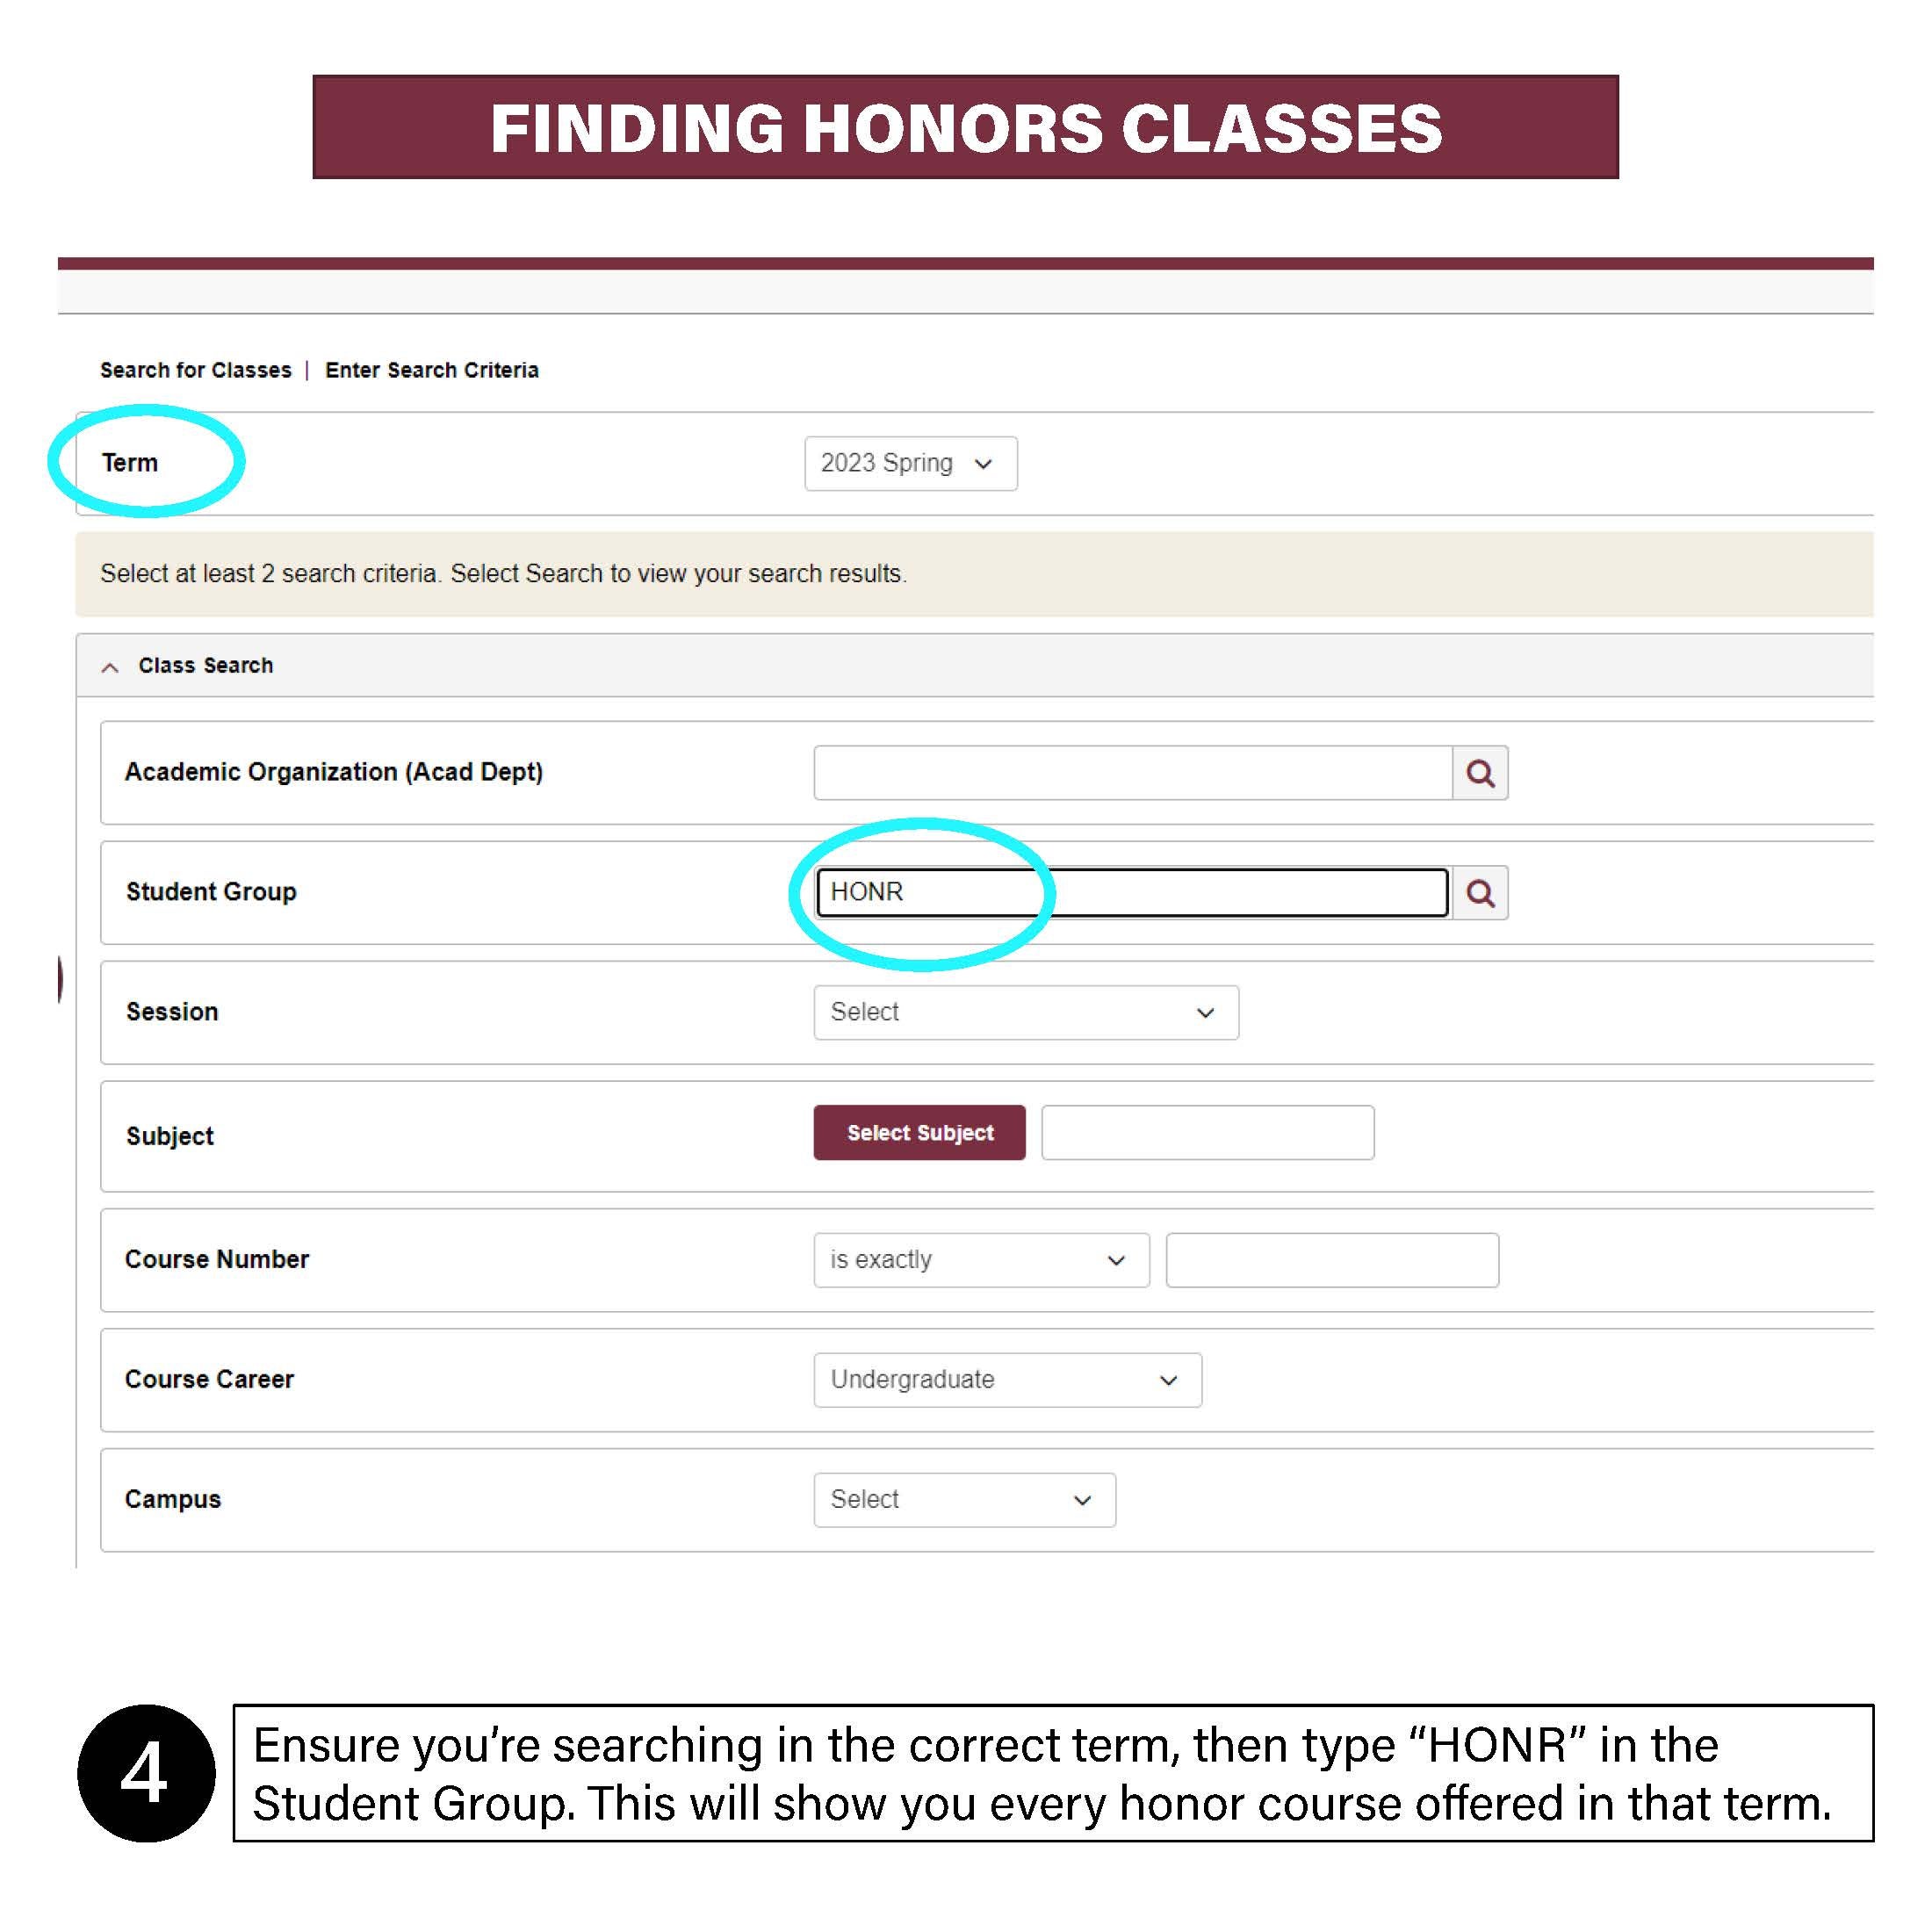This screenshot has width=1932, height=1932.
Task: Click the Academic Organization lookup magnifier icon
Action: click(1480, 773)
